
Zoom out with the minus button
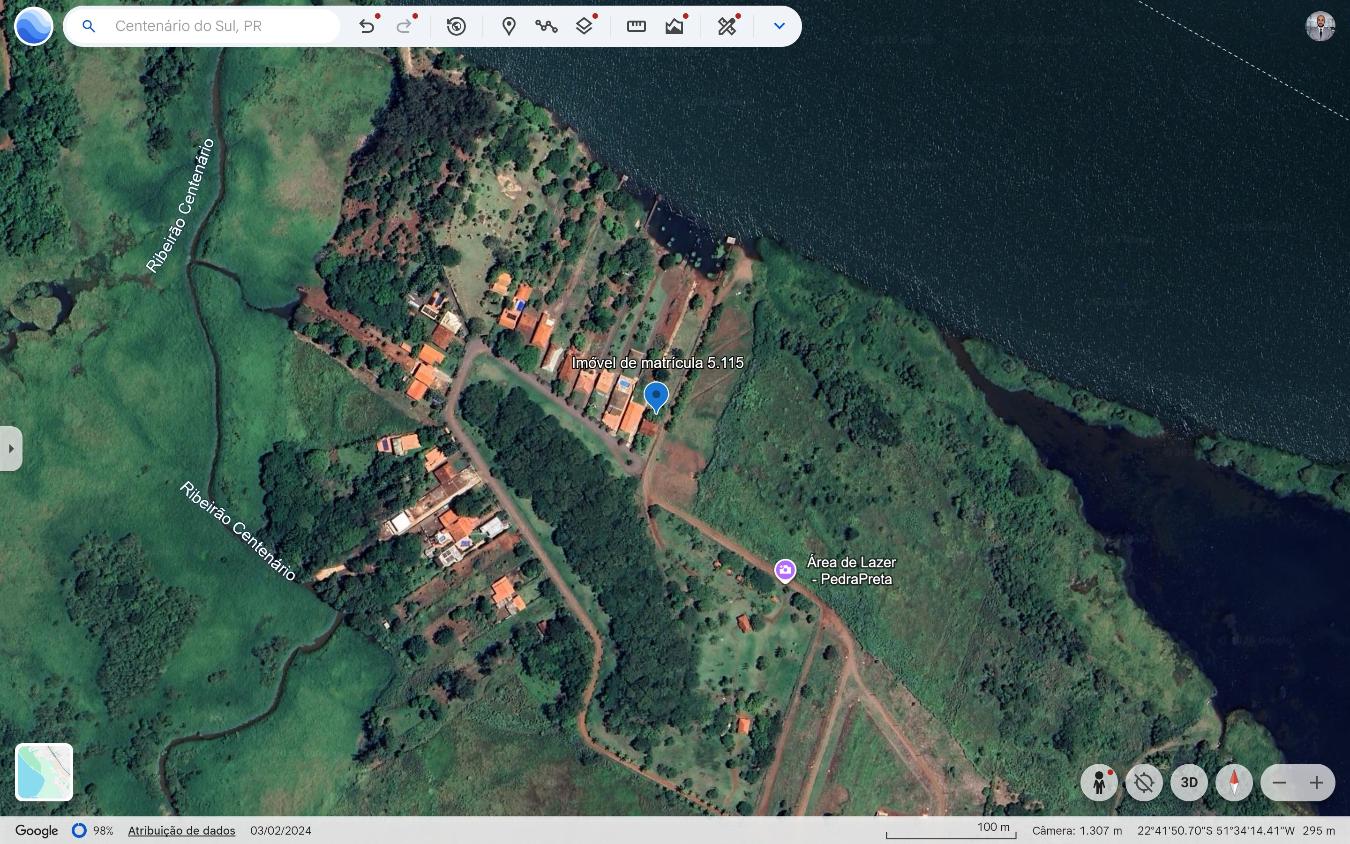pos(1279,782)
